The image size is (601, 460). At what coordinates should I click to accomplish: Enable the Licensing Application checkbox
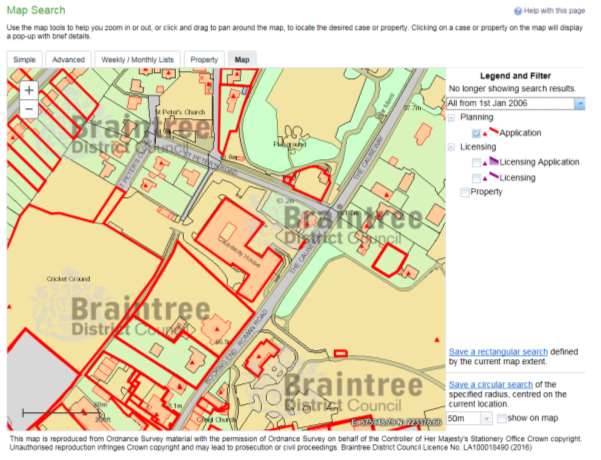(476, 163)
